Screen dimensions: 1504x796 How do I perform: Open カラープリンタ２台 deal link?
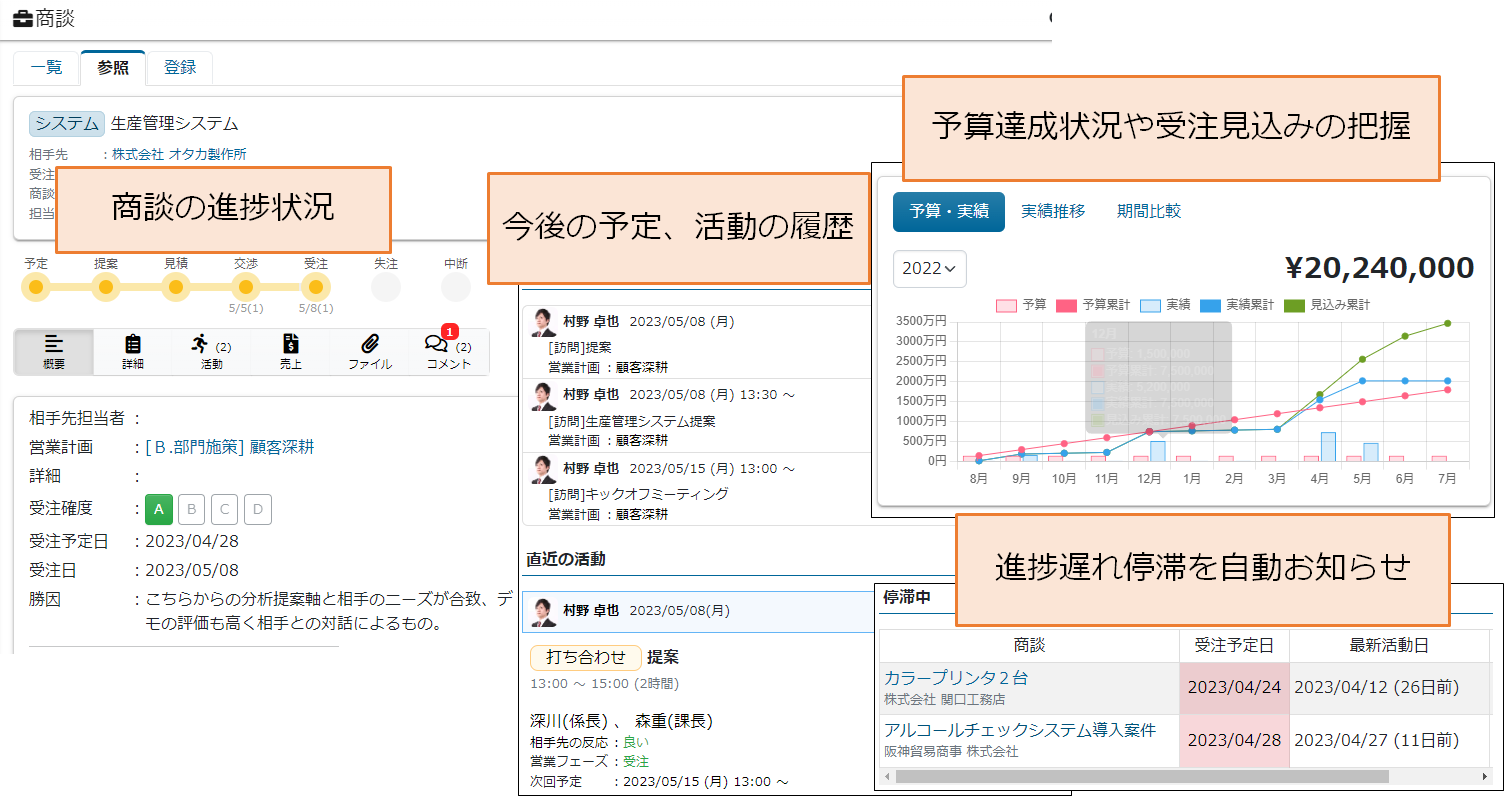click(x=955, y=678)
